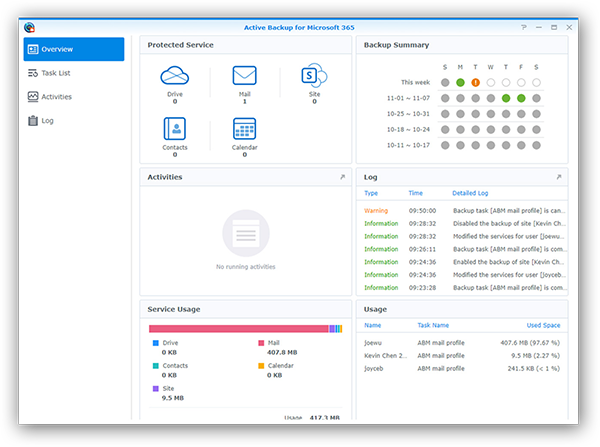Image resolution: width=600 pixels, height=447 pixels.
Task: Click the SharePoint Site icon
Action: (x=314, y=76)
